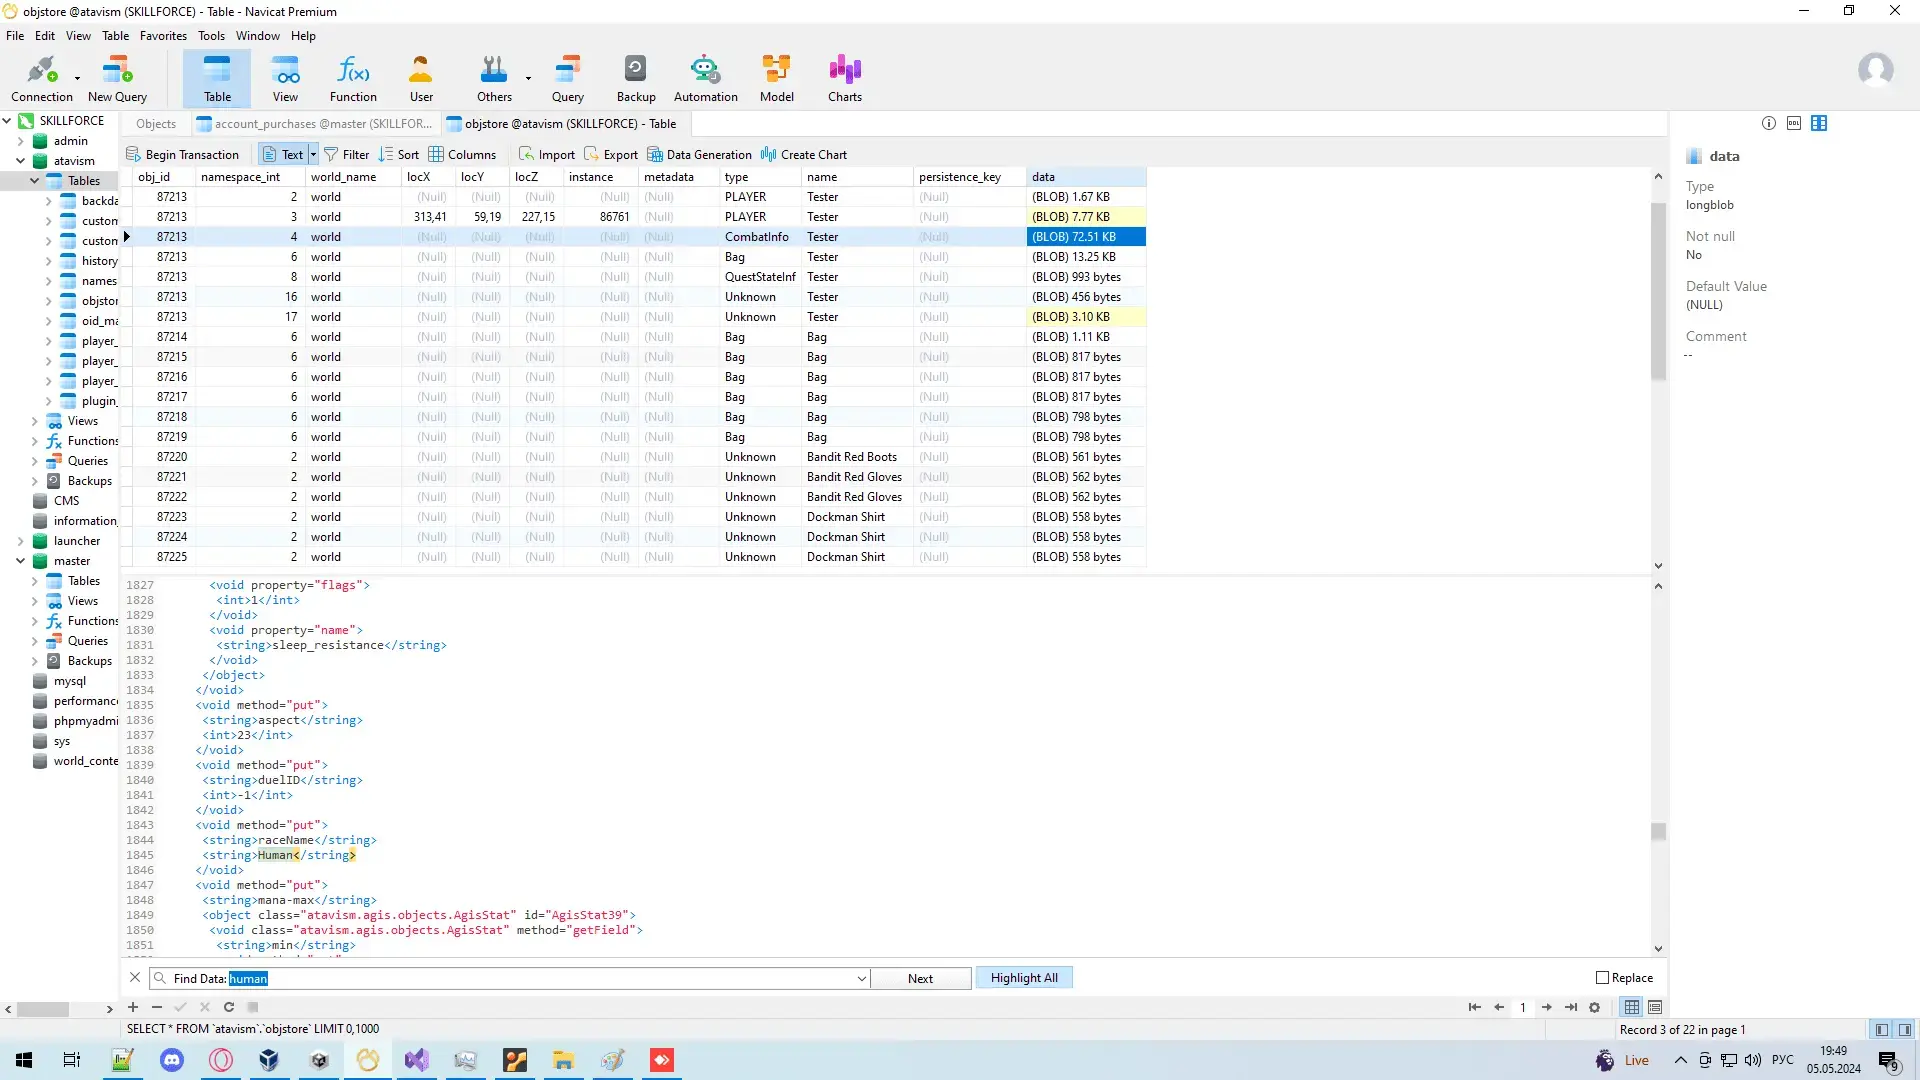Expand the atavism Views node
Screen dimensions: 1920x1080
(34, 421)
